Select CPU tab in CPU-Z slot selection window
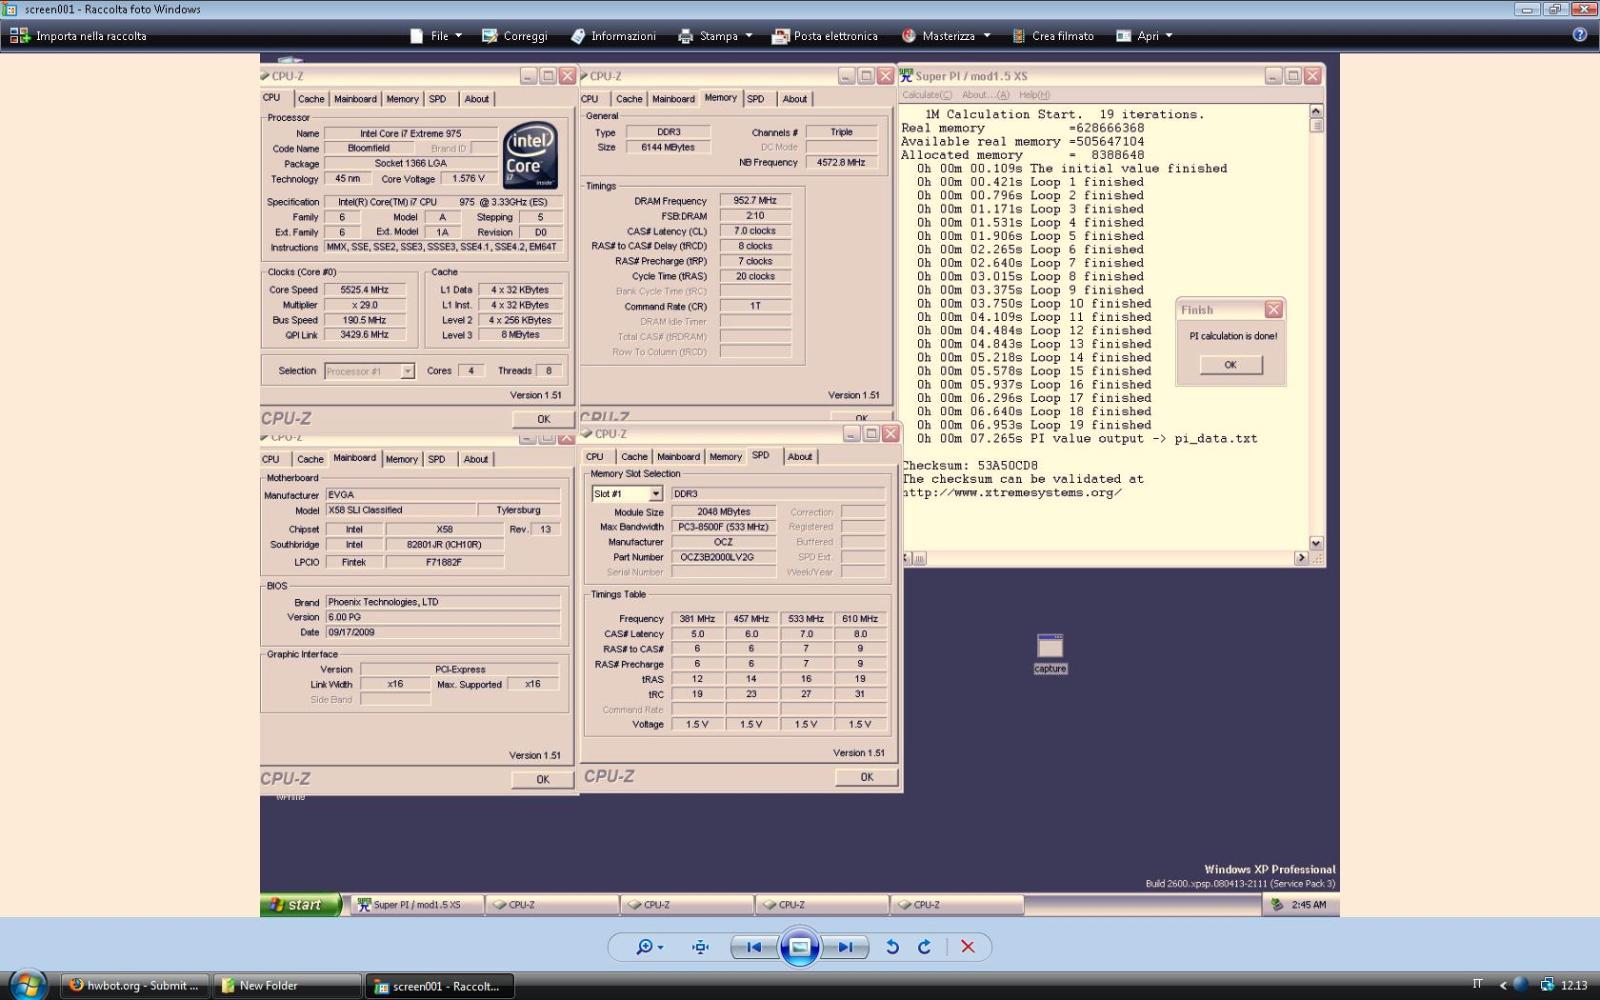Screen dimensions: 1600x1000 (x=595, y=457)
